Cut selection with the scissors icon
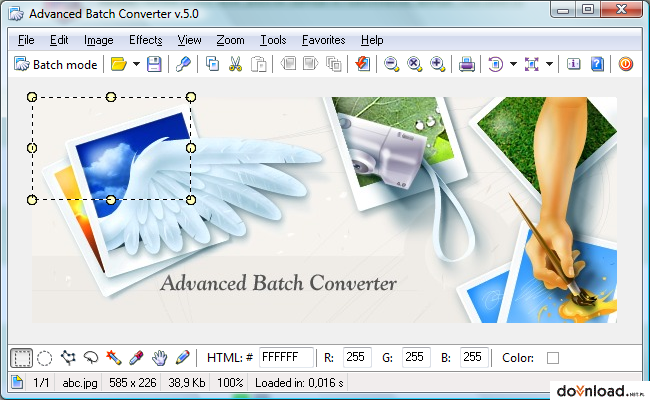The image size is (650, 400). [235, 64]
